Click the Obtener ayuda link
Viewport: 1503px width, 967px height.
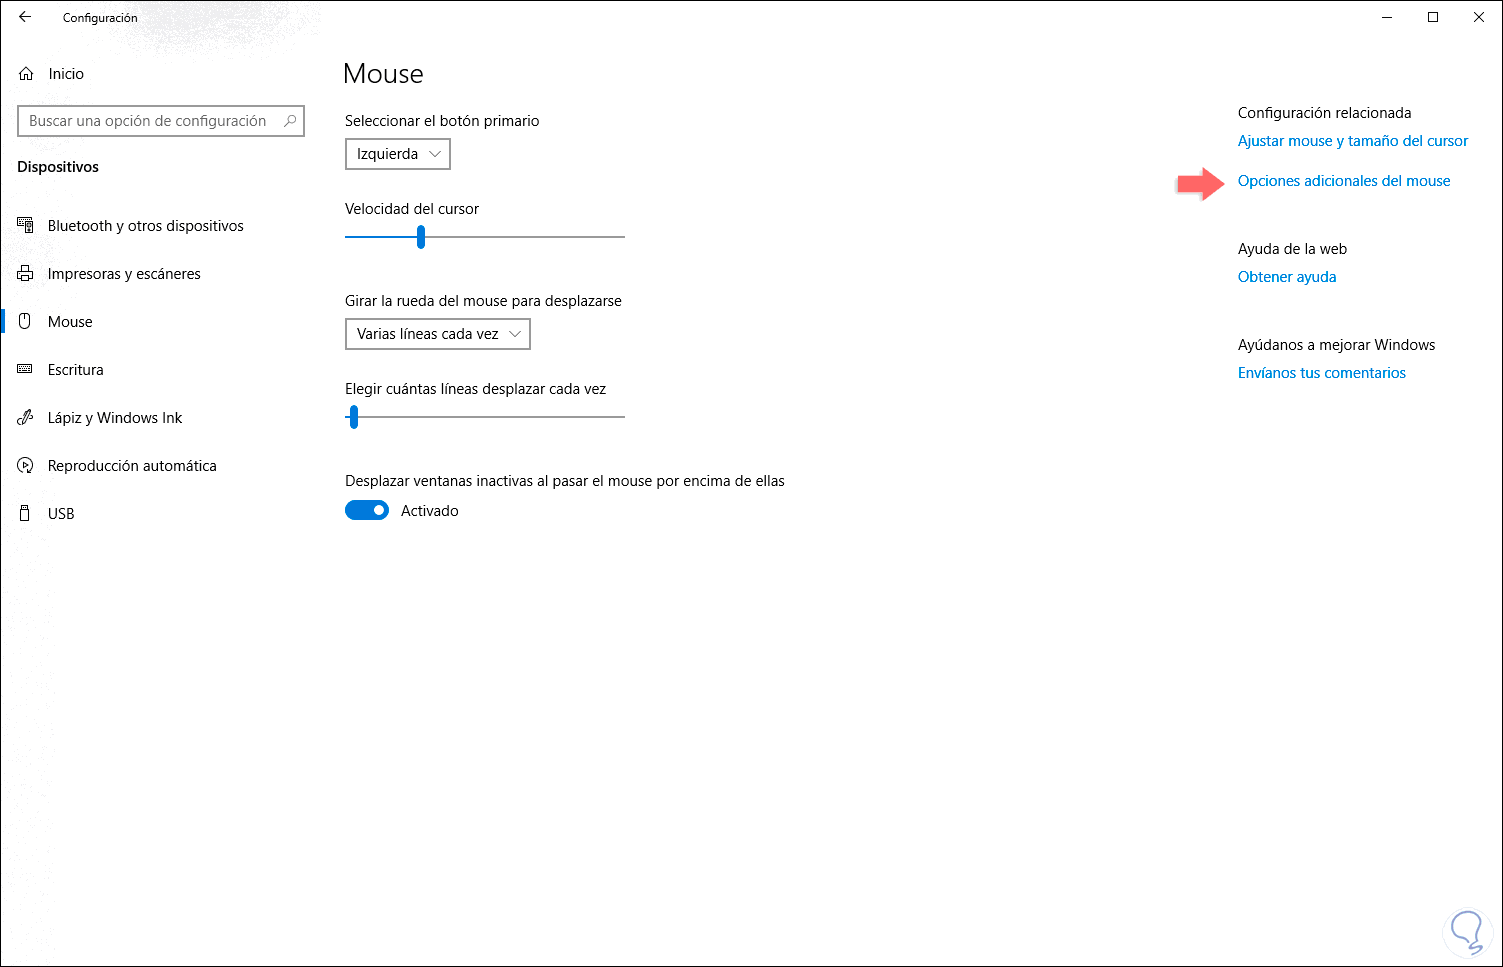click(1287, 277)
